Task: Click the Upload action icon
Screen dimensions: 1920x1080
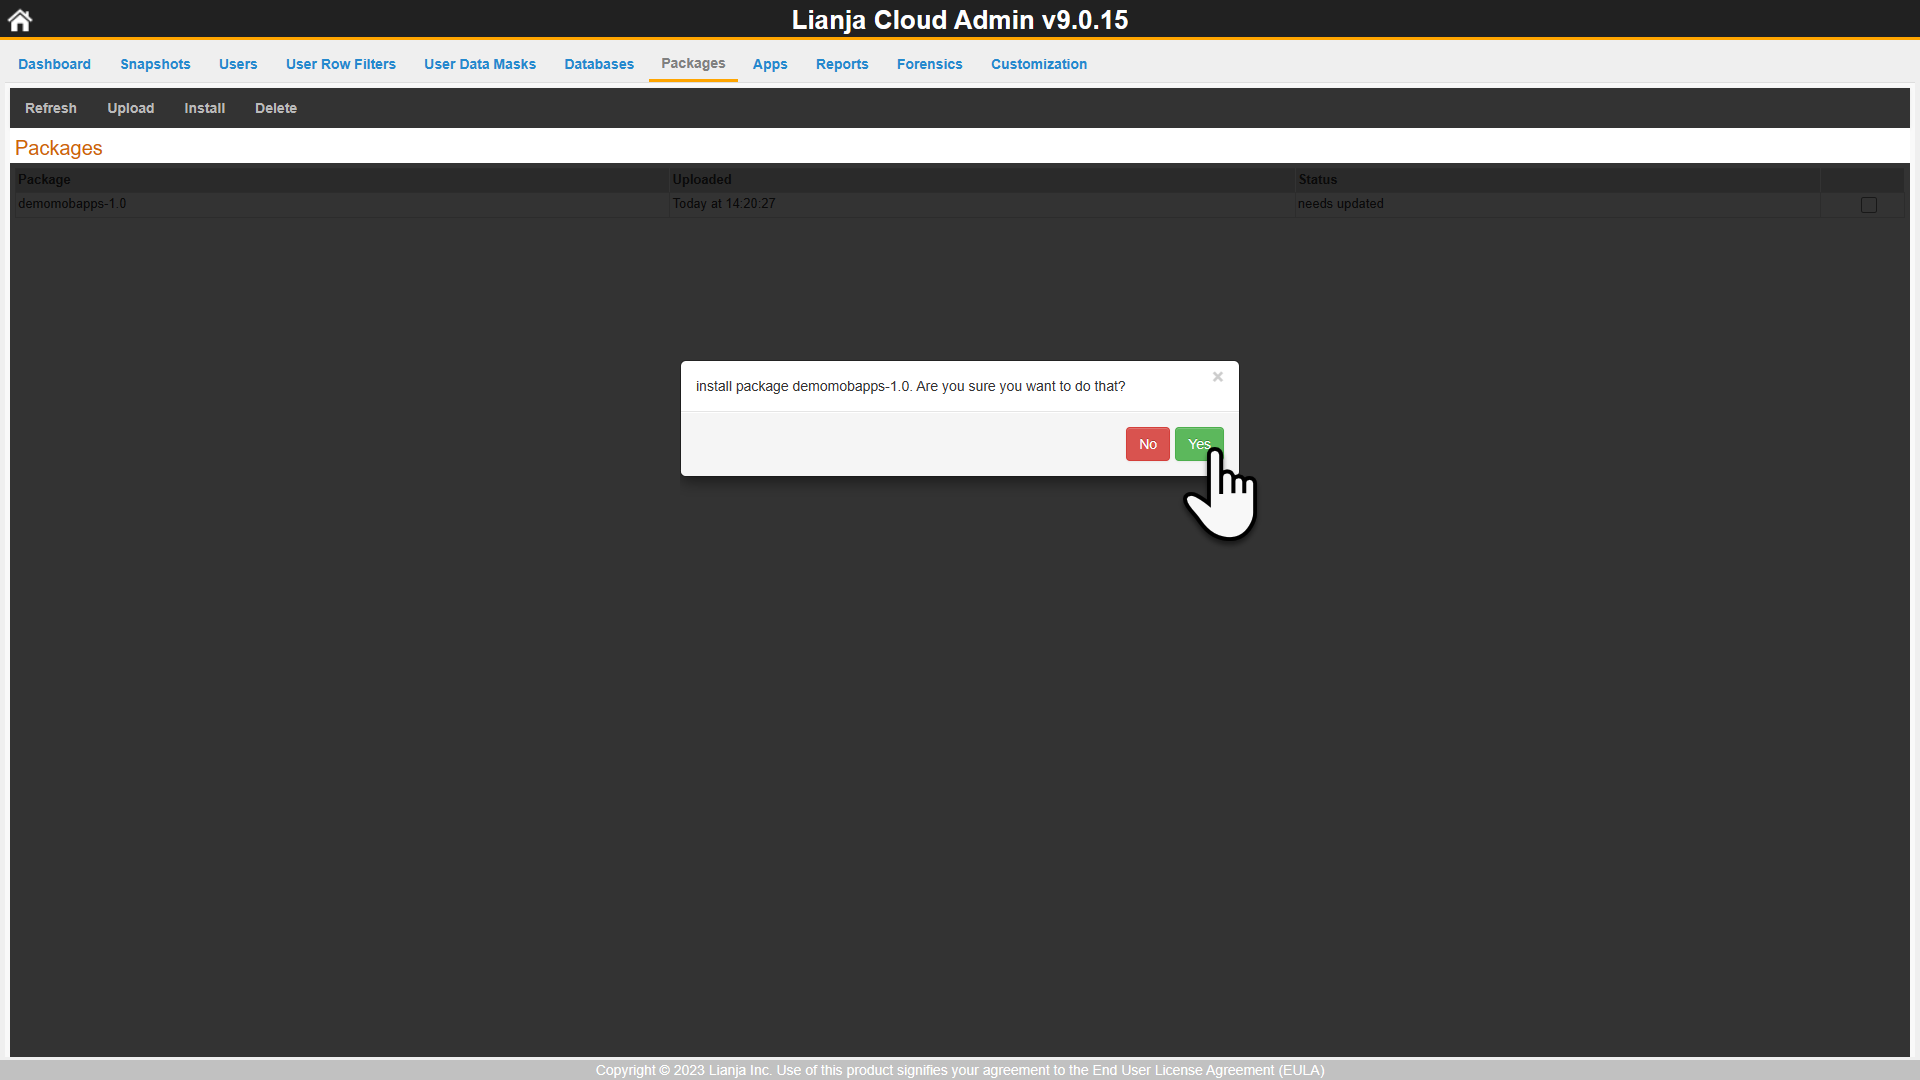Action: tap(131, 107)
